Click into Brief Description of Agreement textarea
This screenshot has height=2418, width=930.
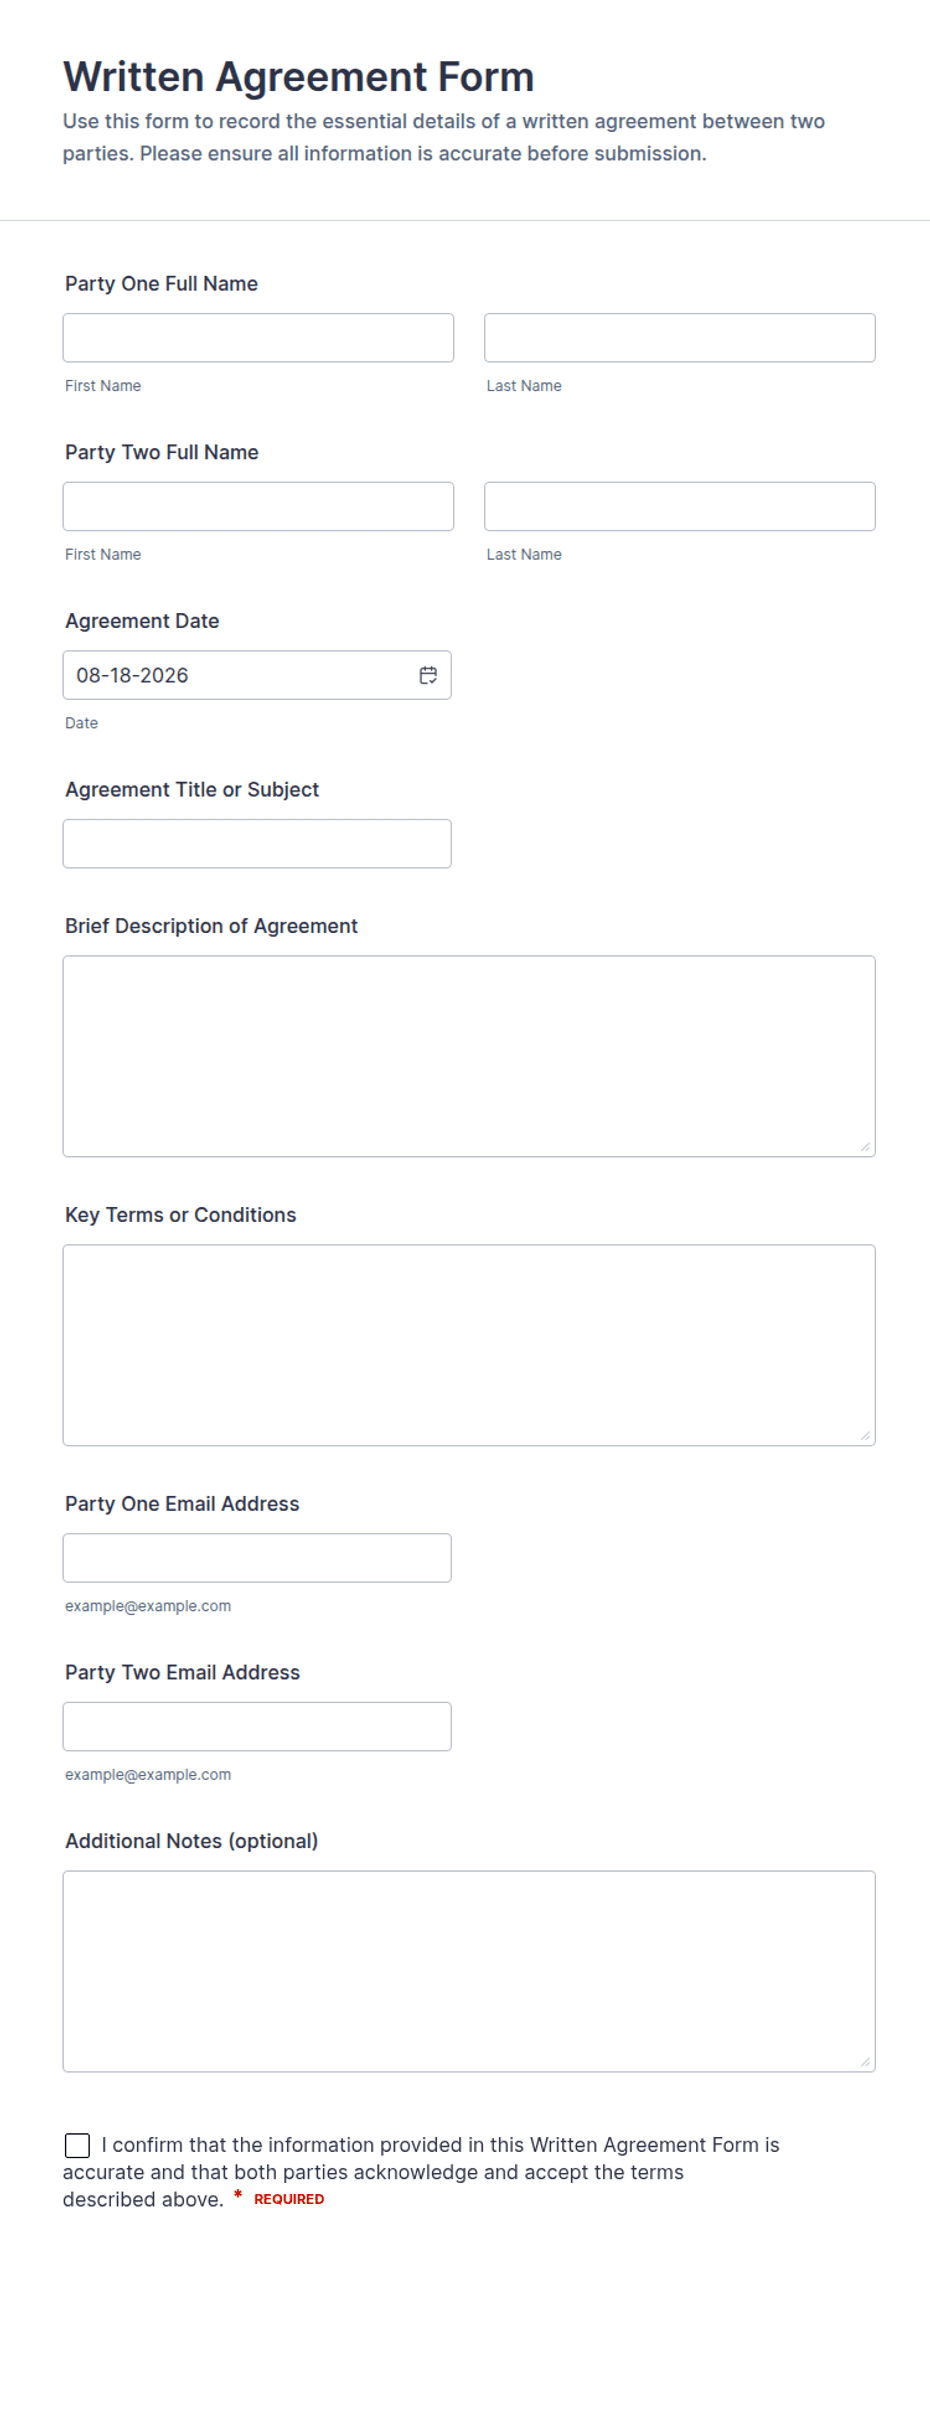469,1056
